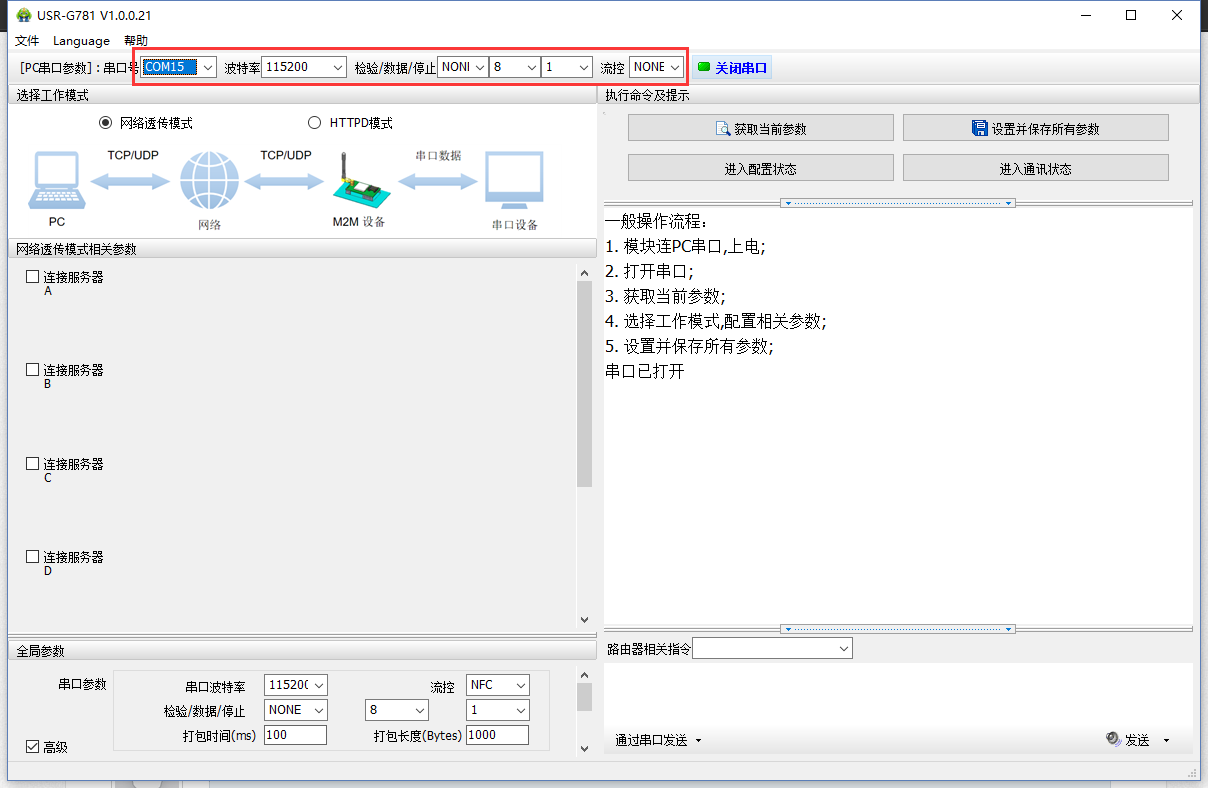Image resolution: width=1208 pixels, height=788 pixels.
Task: Click the serial device monitor icon
Action: [514, 182]
